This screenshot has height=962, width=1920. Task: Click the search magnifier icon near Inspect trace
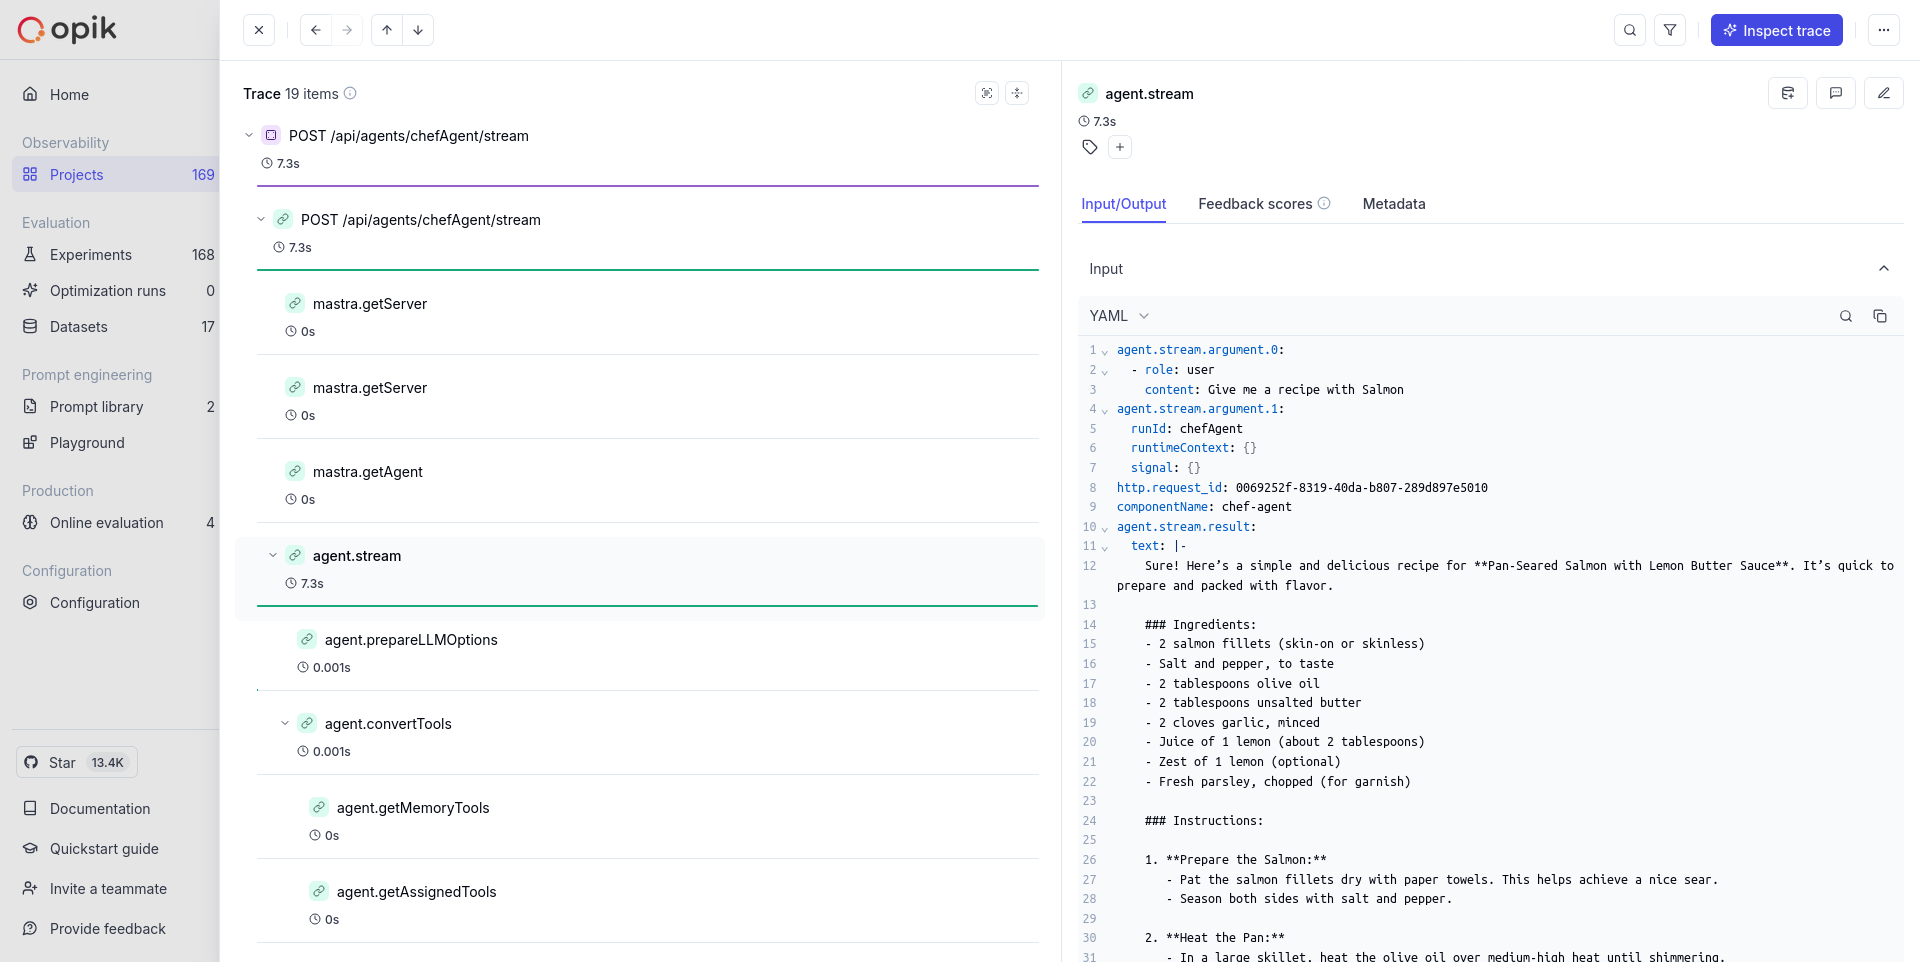tap(1630, 30)
